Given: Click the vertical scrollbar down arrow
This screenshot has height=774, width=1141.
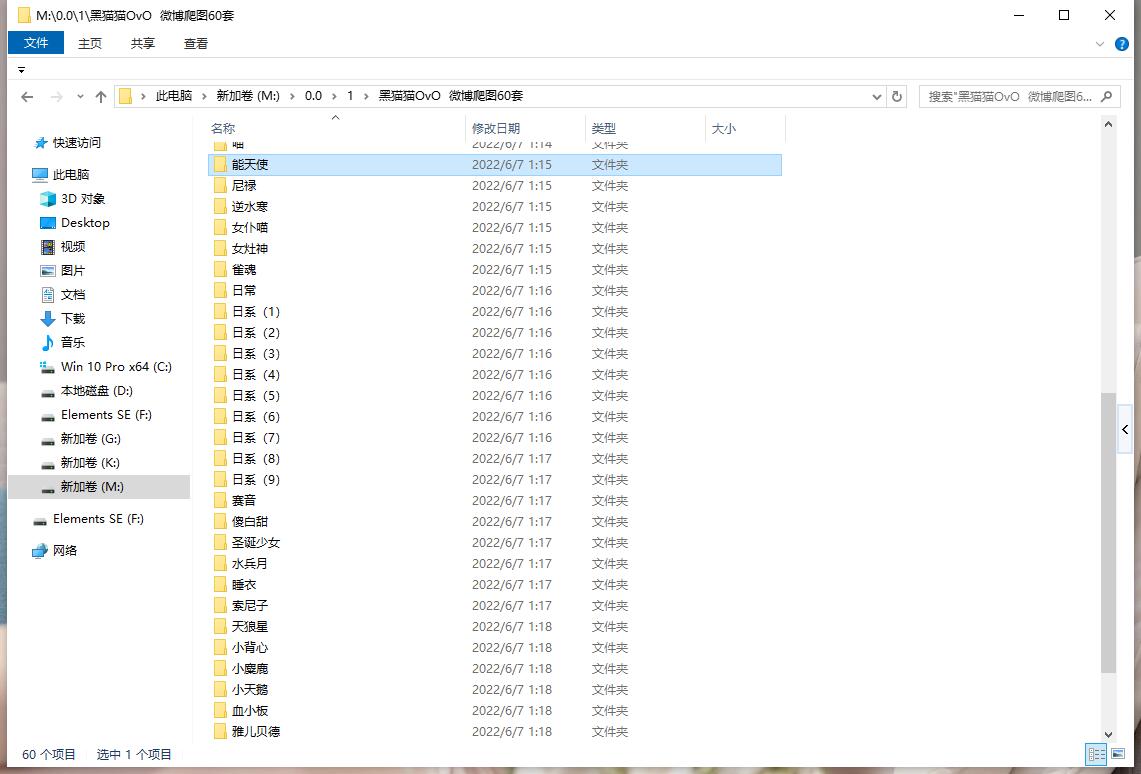Looking at the screenshot, I should pyautogui.click(x=1108, y=735).
